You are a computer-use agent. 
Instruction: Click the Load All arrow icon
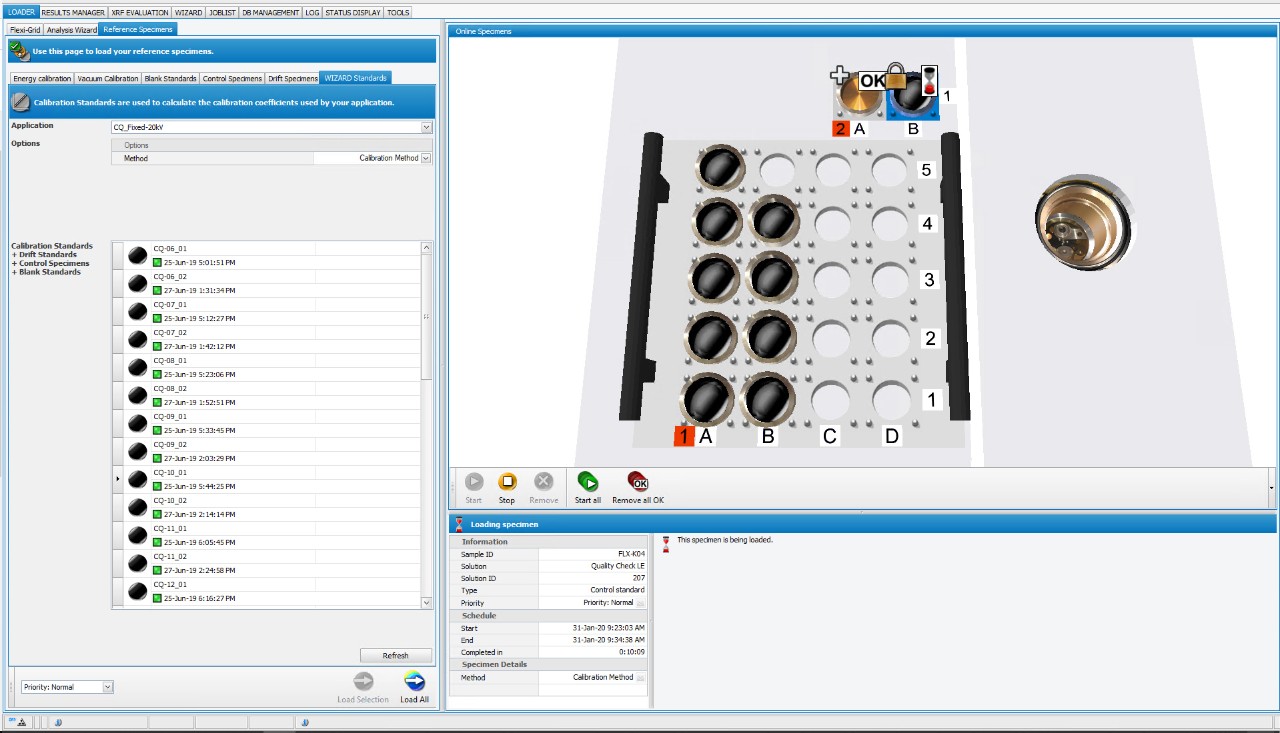[x=414, y=681]
